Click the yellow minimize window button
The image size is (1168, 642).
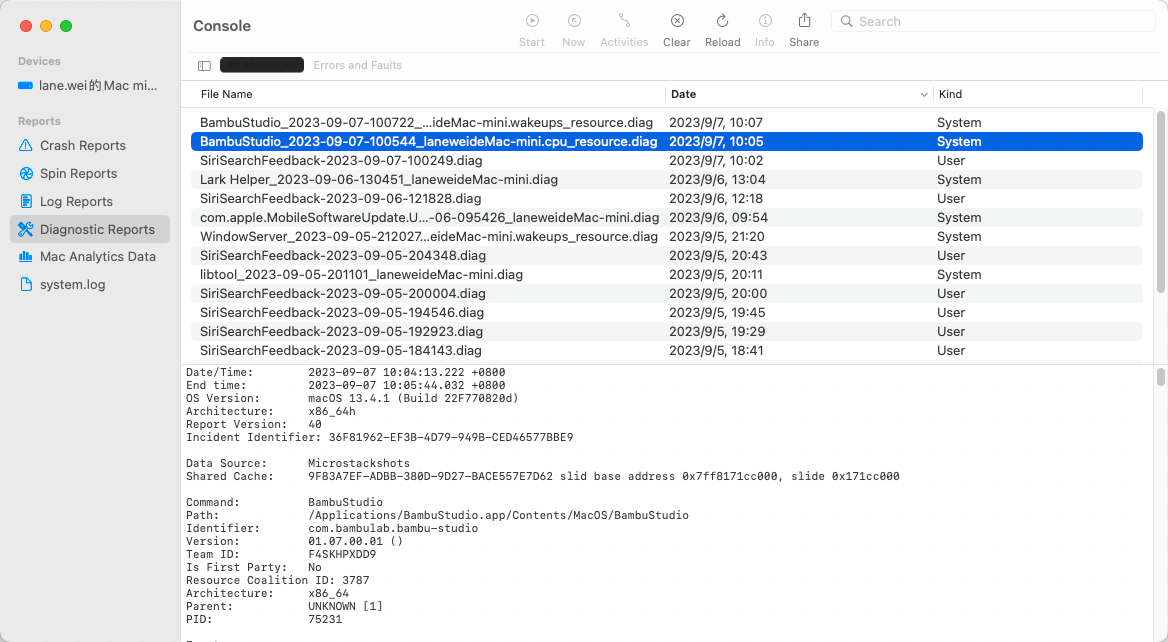[x=45, y=26]
